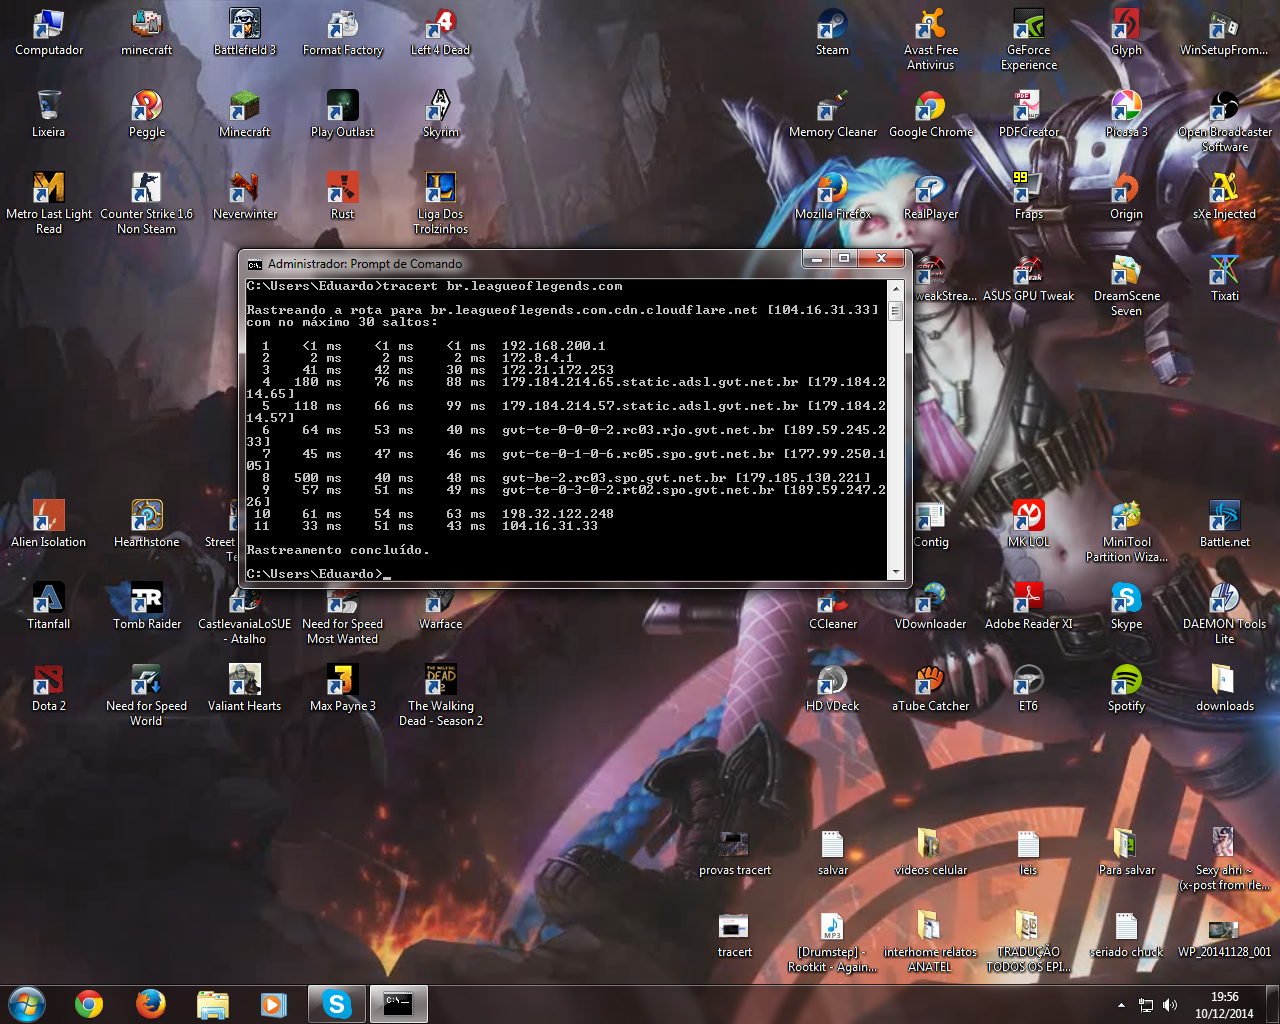Open the Origin desktop icon
Viewport: 1280px width, 1024px height.
1127,197
